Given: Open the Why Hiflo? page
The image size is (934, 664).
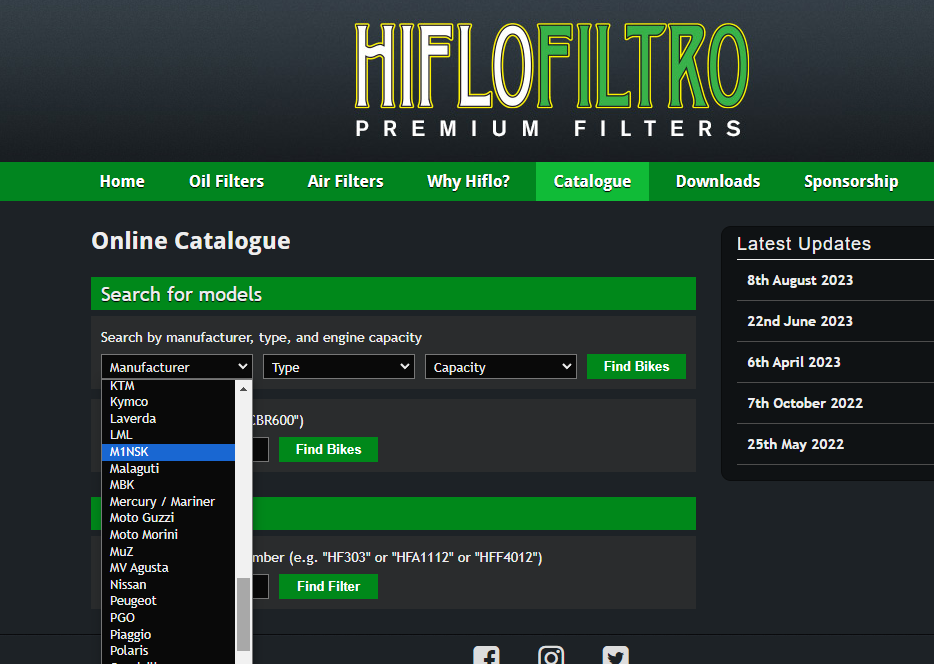Looking at the screenshot, I should pos(468,181).
